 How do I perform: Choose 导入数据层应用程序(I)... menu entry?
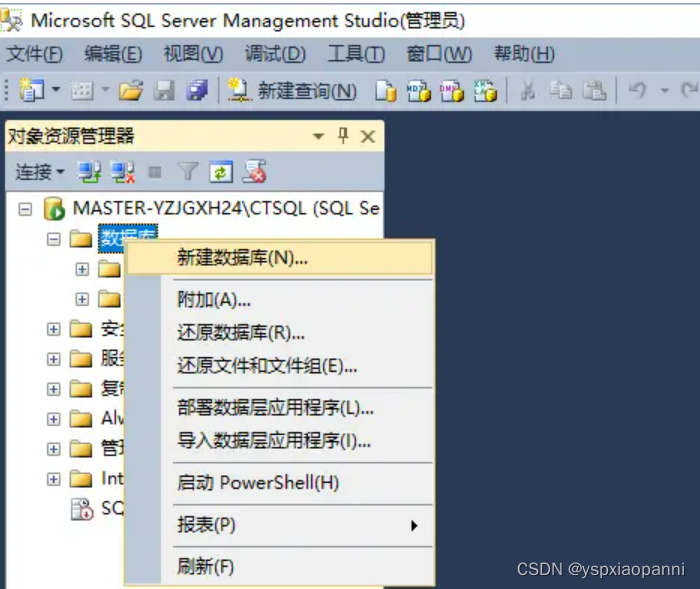pos(280,441)
